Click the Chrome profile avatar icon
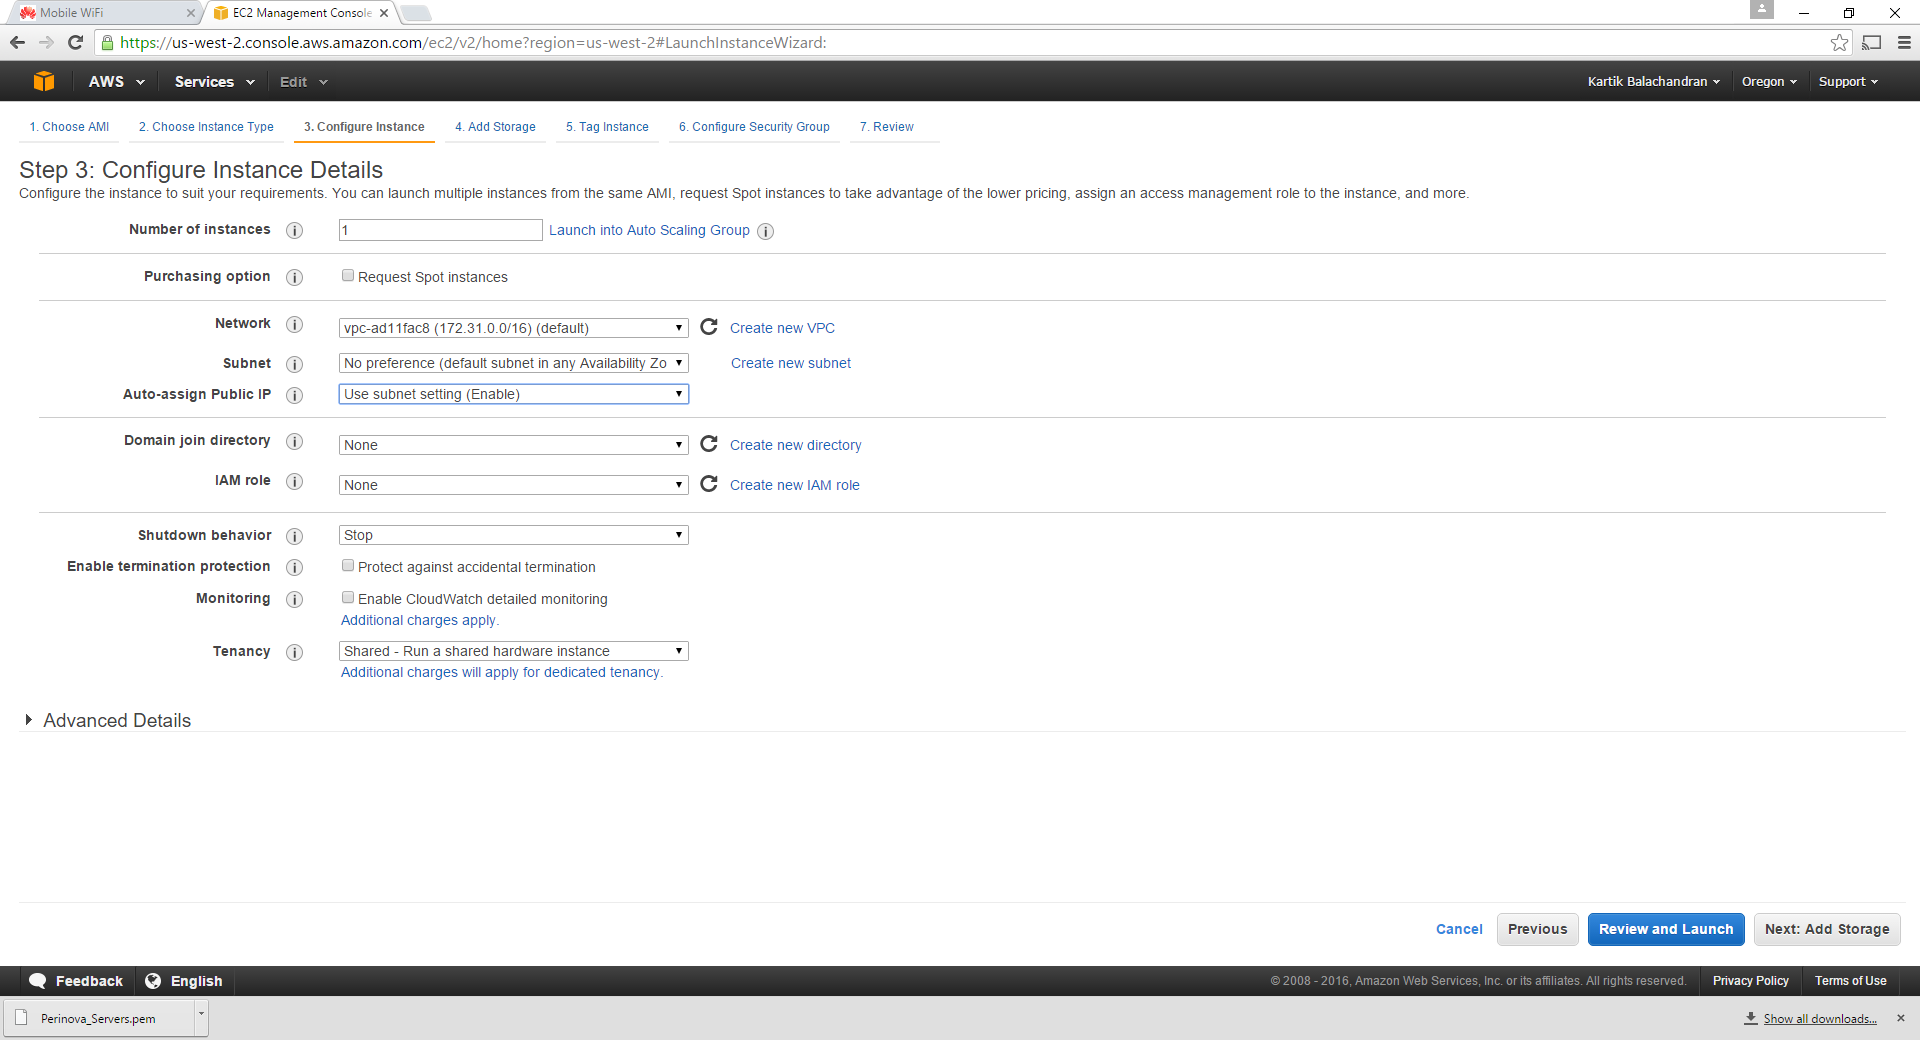The width and height of the screenshot is (1920, 1040). point(1762,9)
